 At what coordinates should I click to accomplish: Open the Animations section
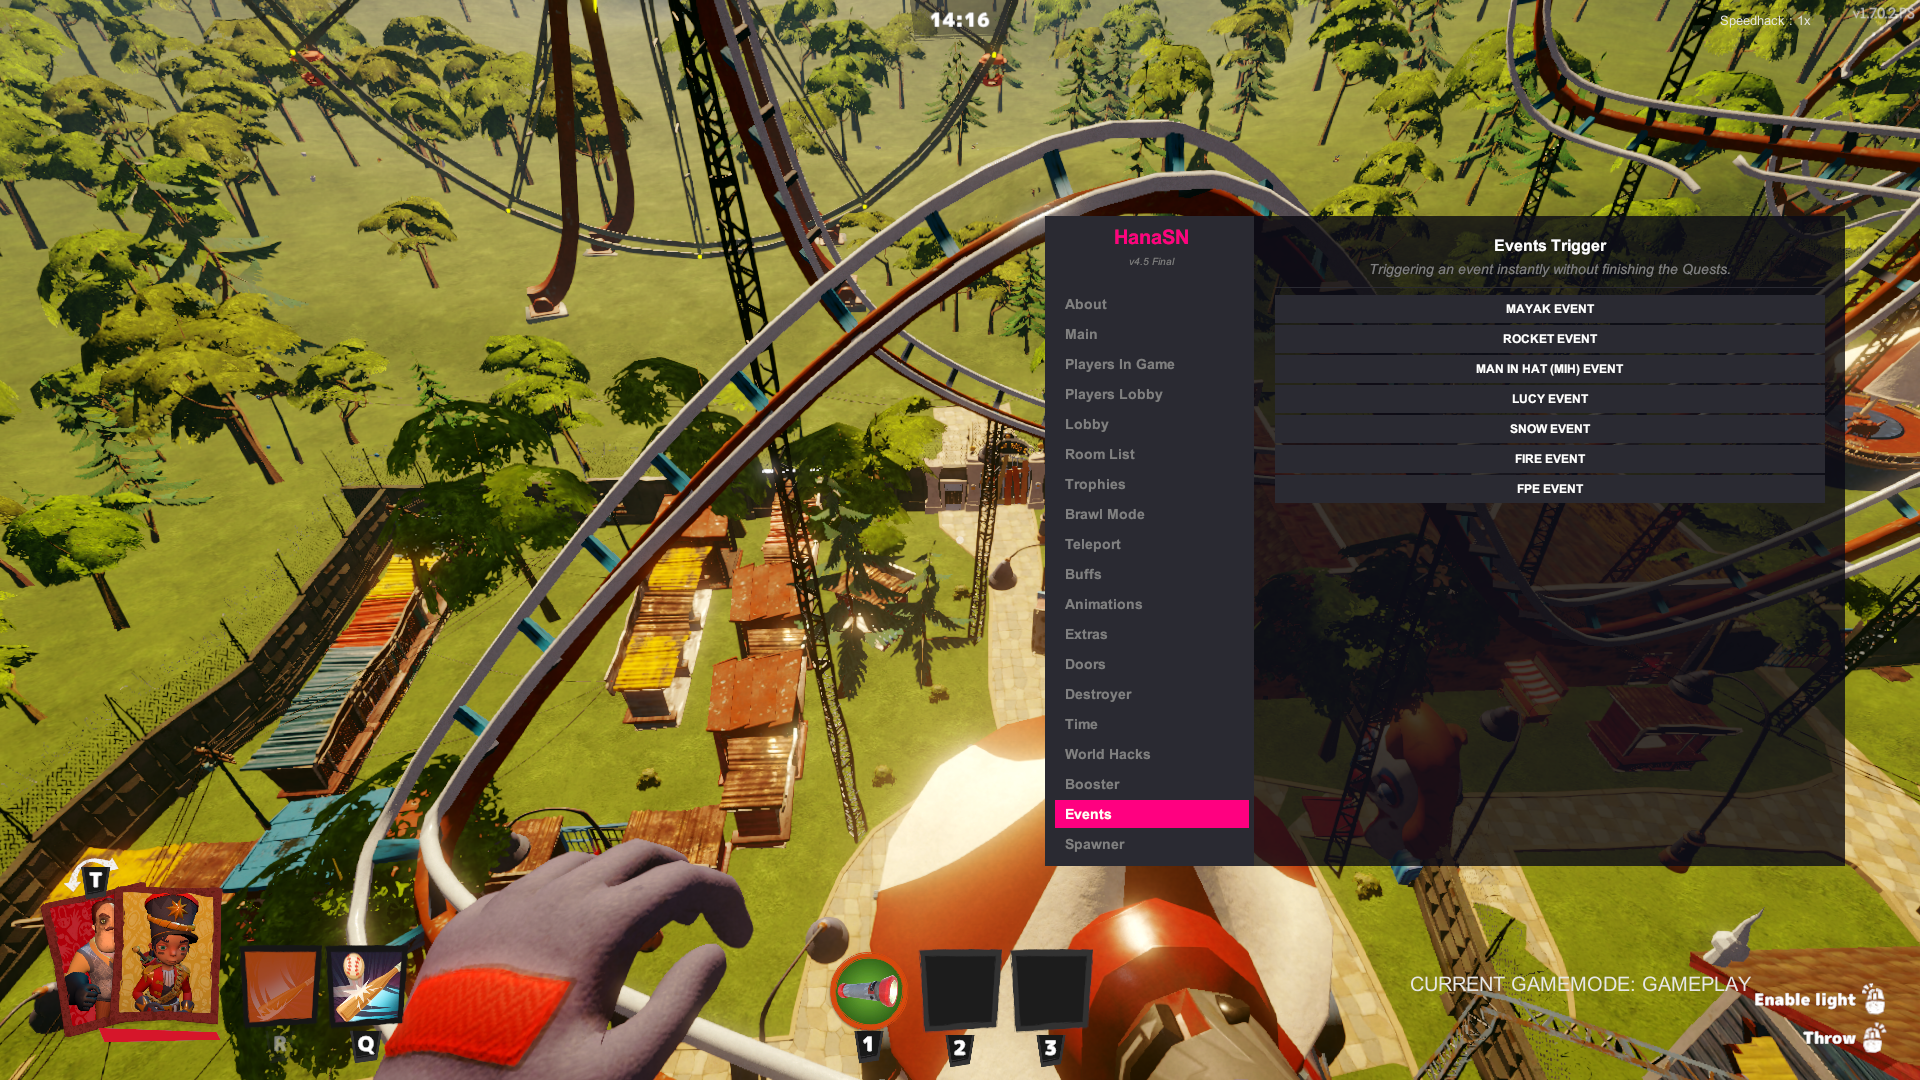1151,604
